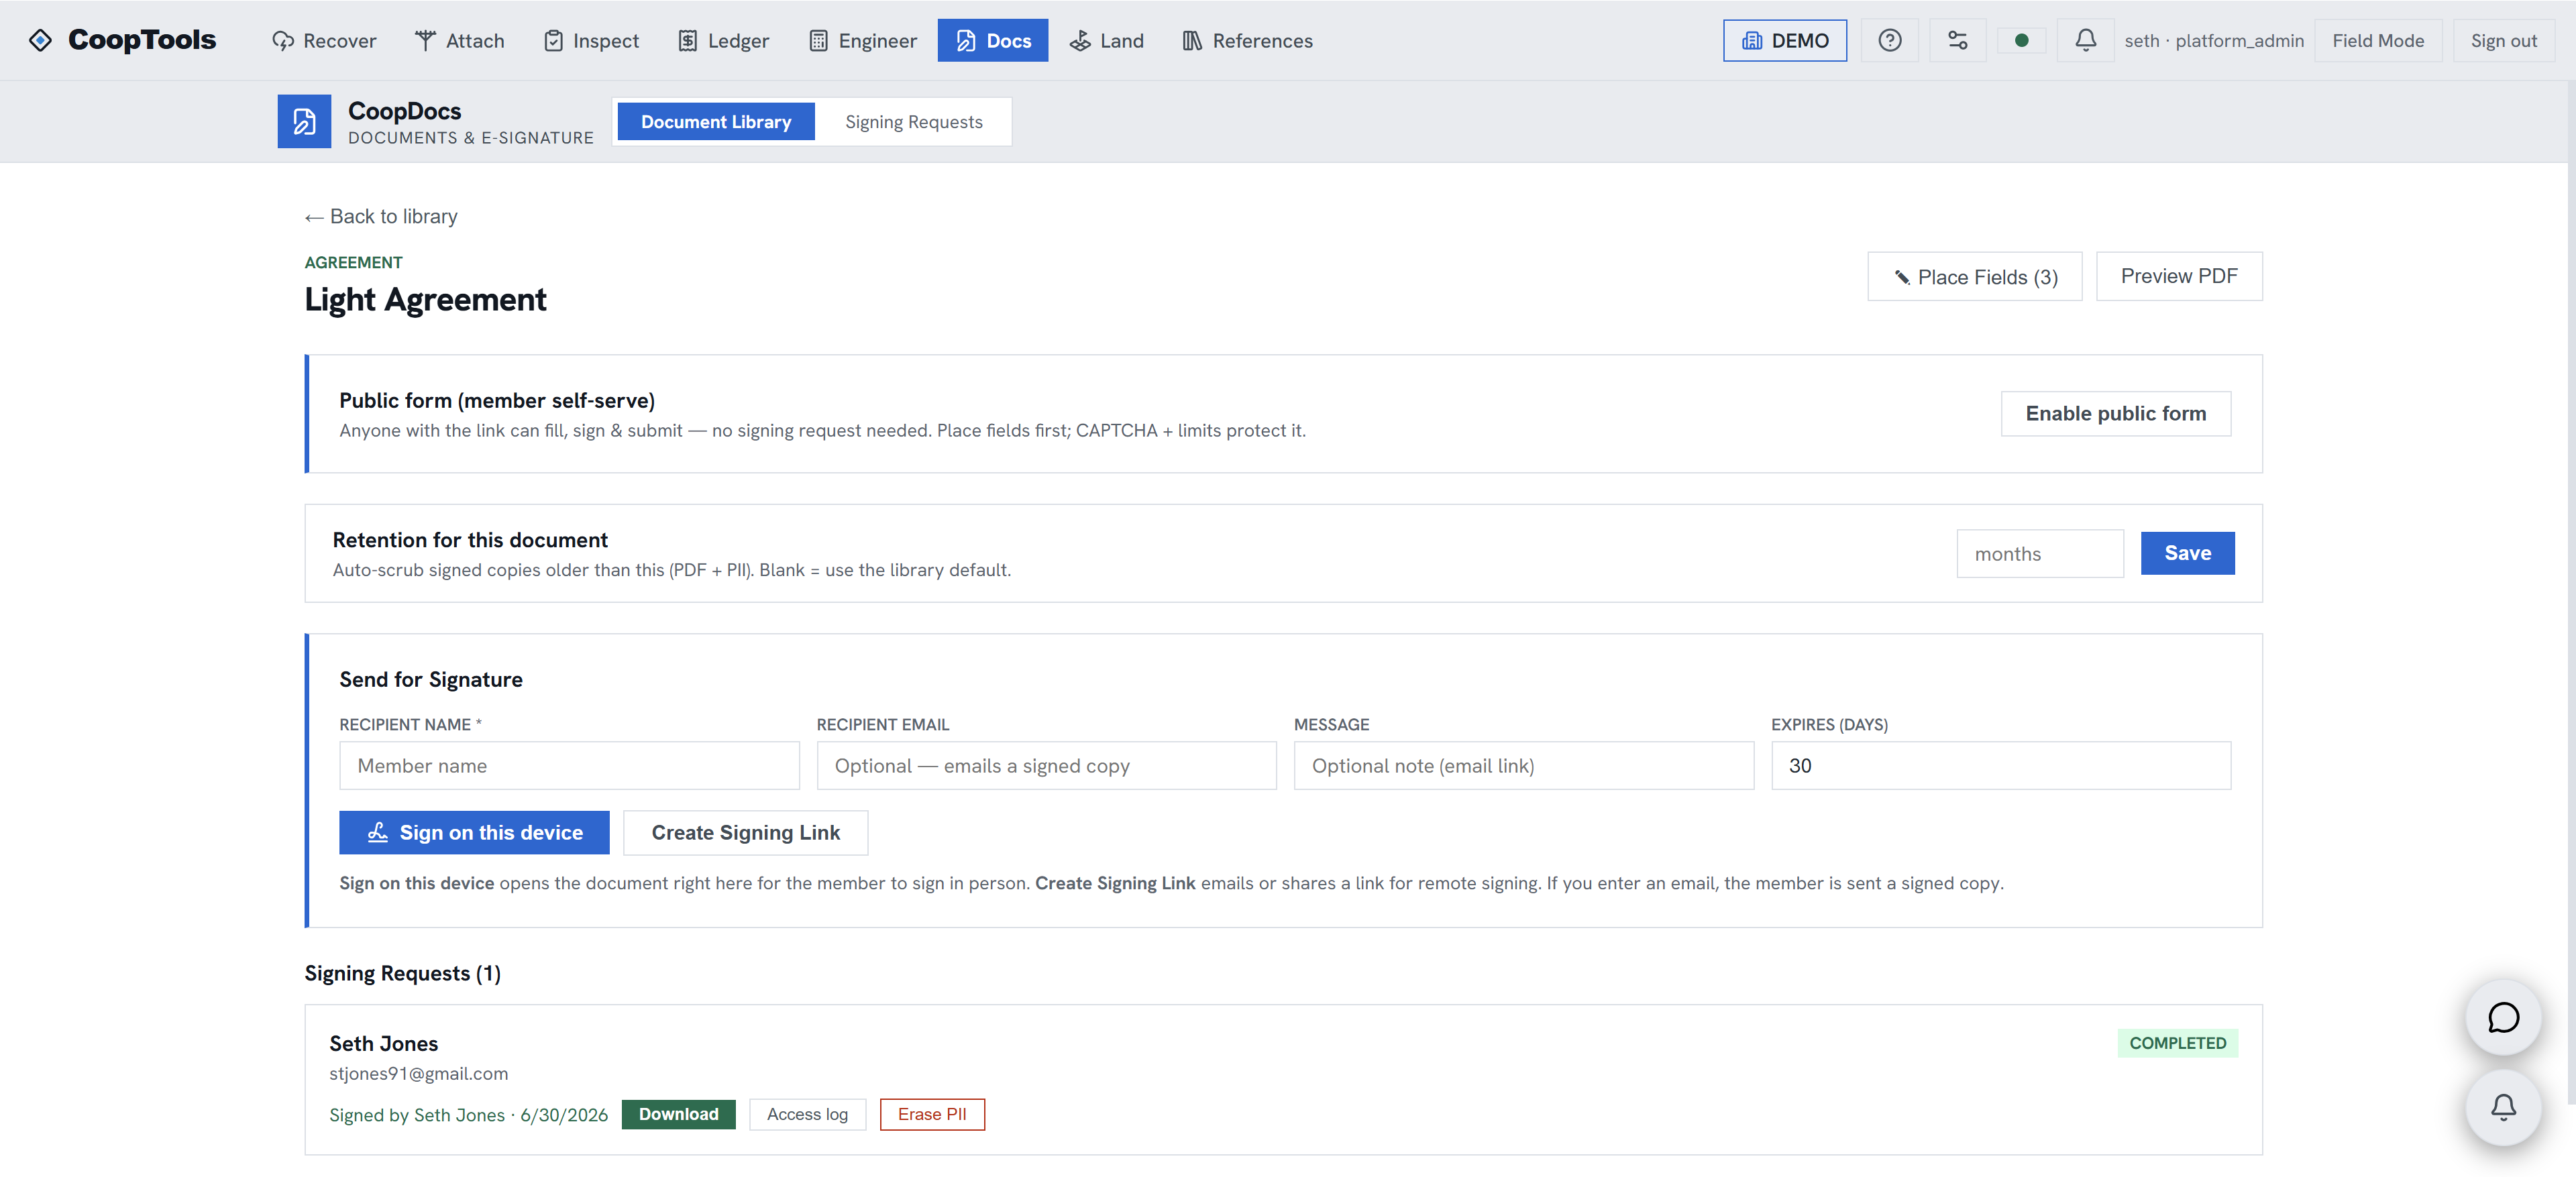Click the Message note field
The height and width of the screenshot is (1177, 2576).
coord(1524,766)
